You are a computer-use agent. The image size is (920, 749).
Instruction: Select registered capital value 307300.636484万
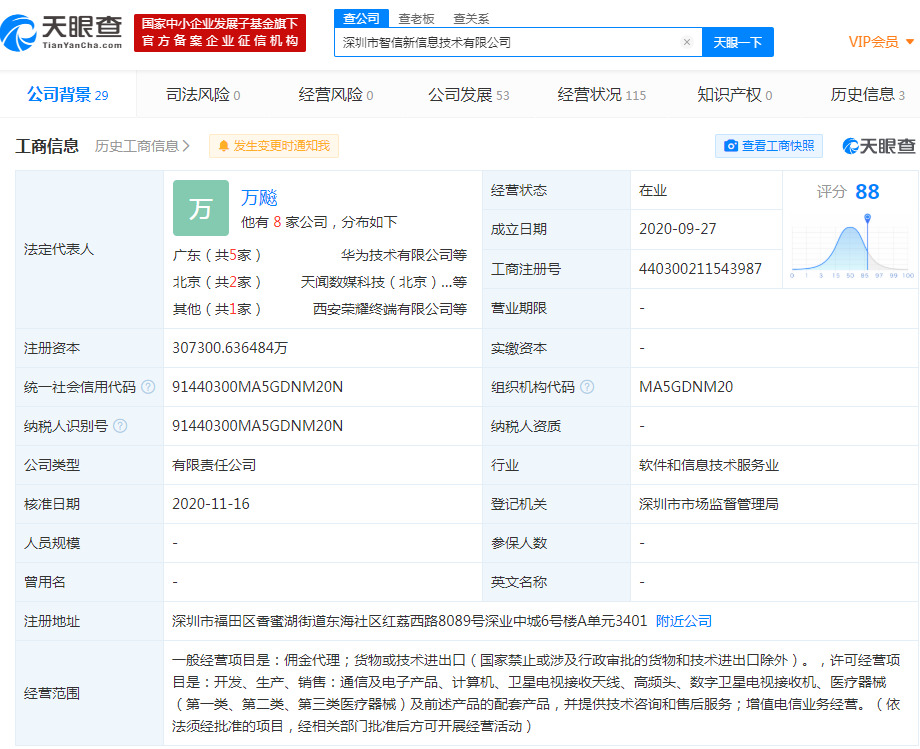click(x=230, y=348)
